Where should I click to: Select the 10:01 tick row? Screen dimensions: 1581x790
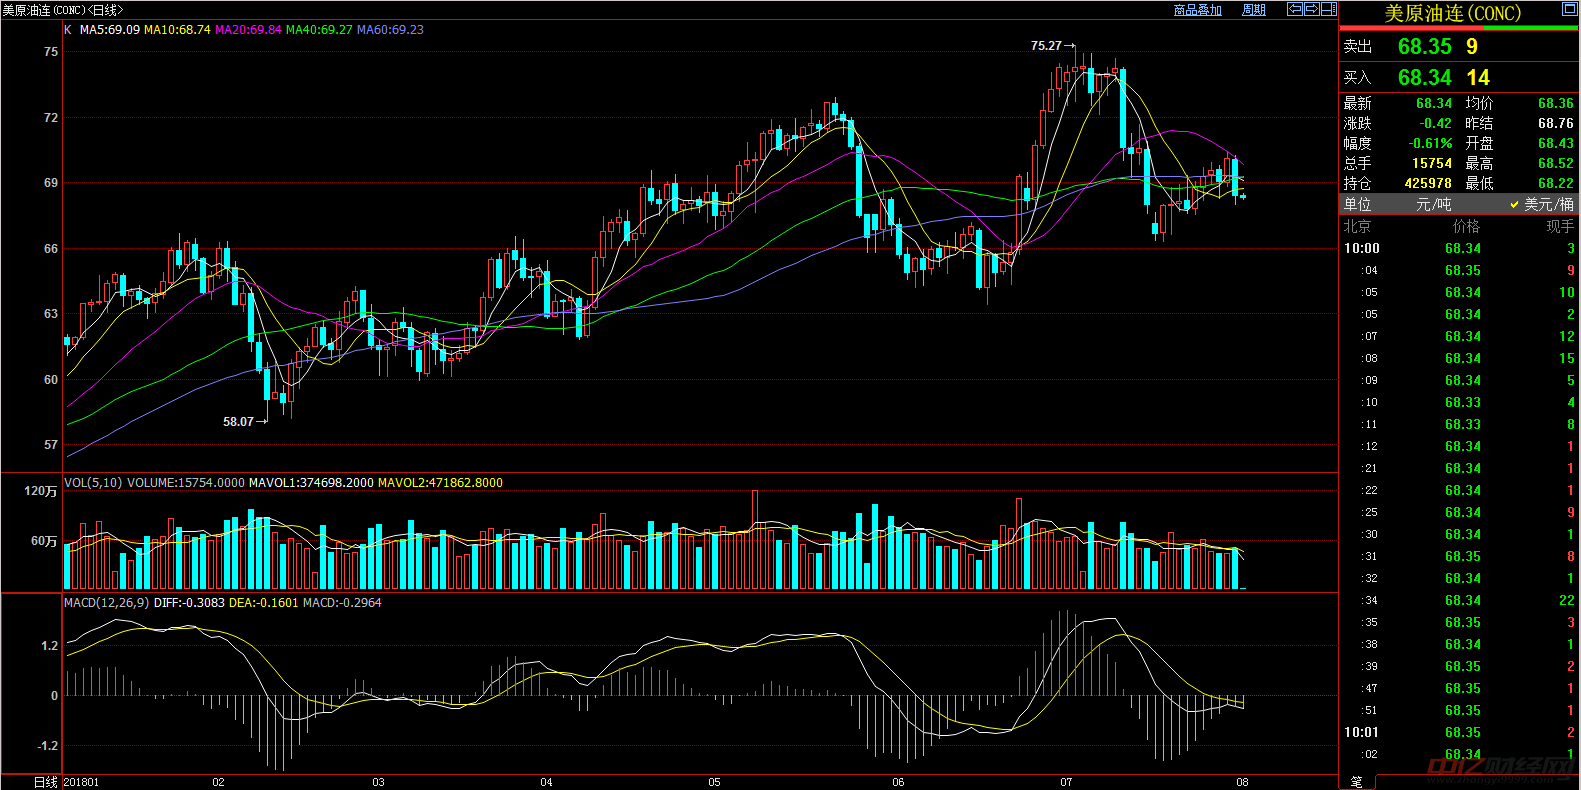coord(1459,733)
